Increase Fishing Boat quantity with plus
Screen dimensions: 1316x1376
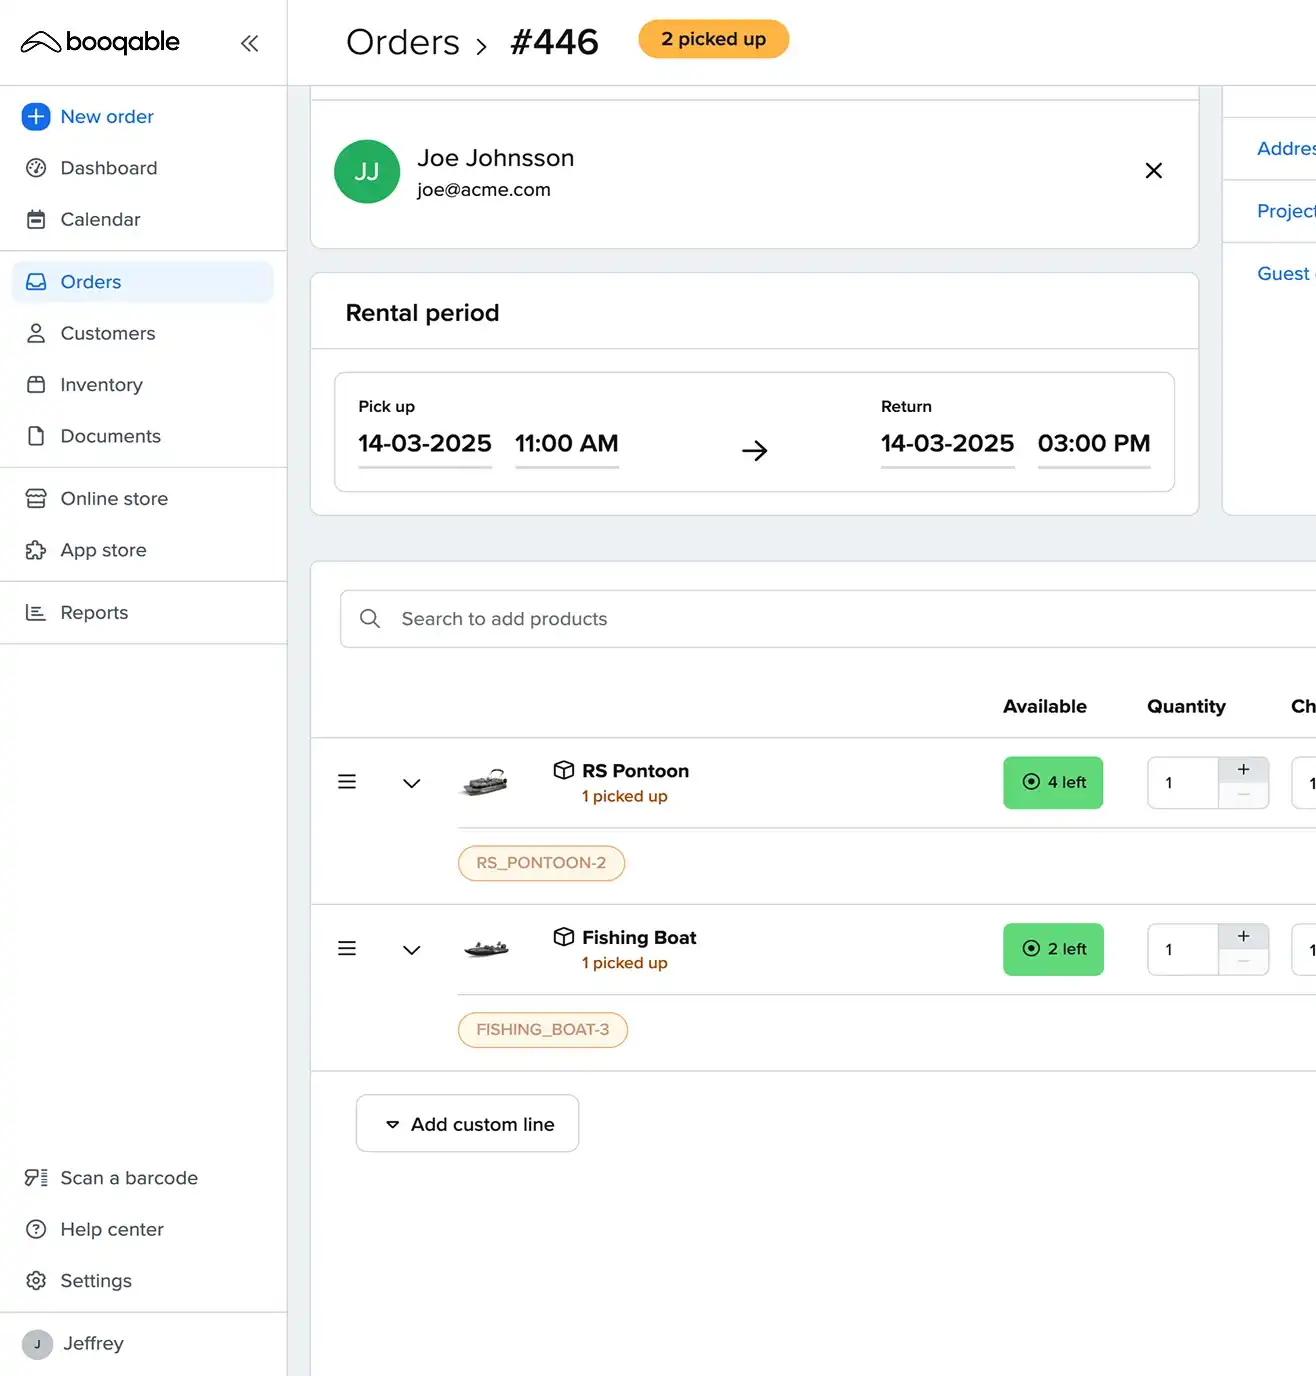click(x=1243, y=937)
